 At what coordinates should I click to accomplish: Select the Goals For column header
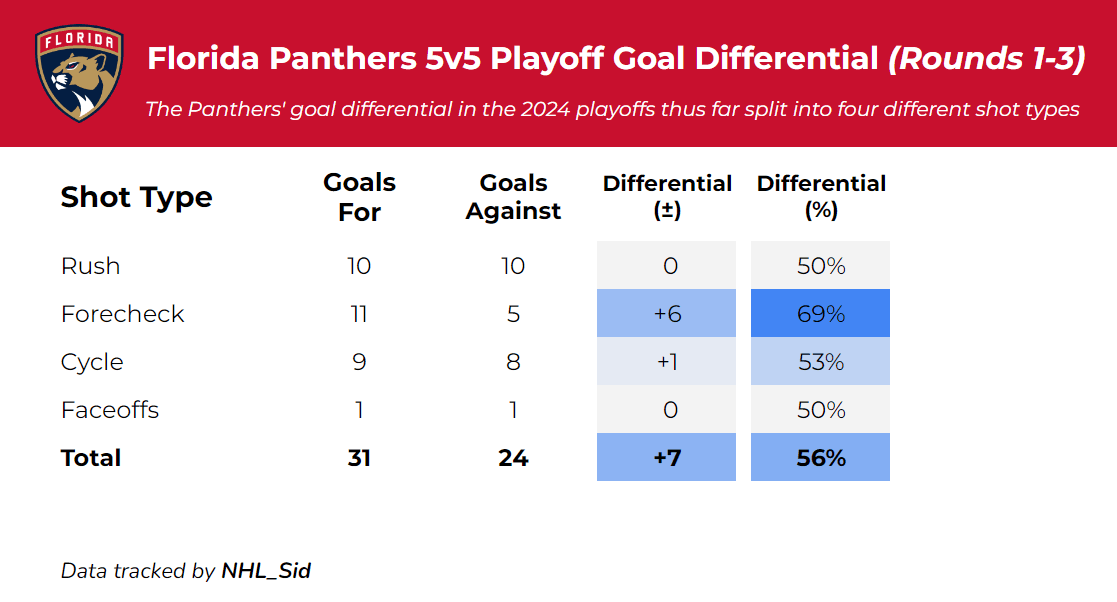360,197
